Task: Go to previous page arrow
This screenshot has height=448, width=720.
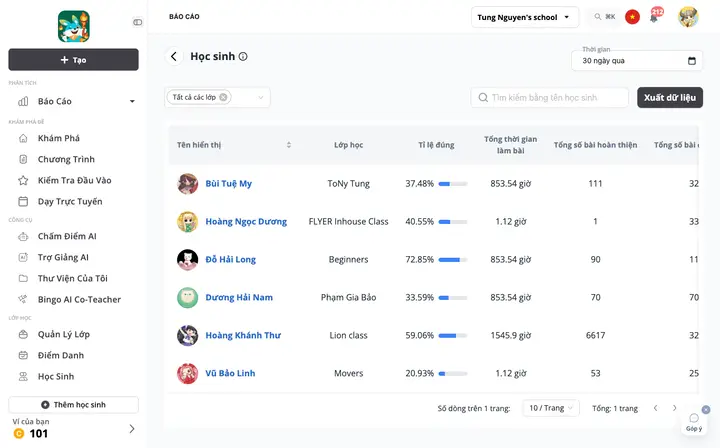Action: (655, 408)
